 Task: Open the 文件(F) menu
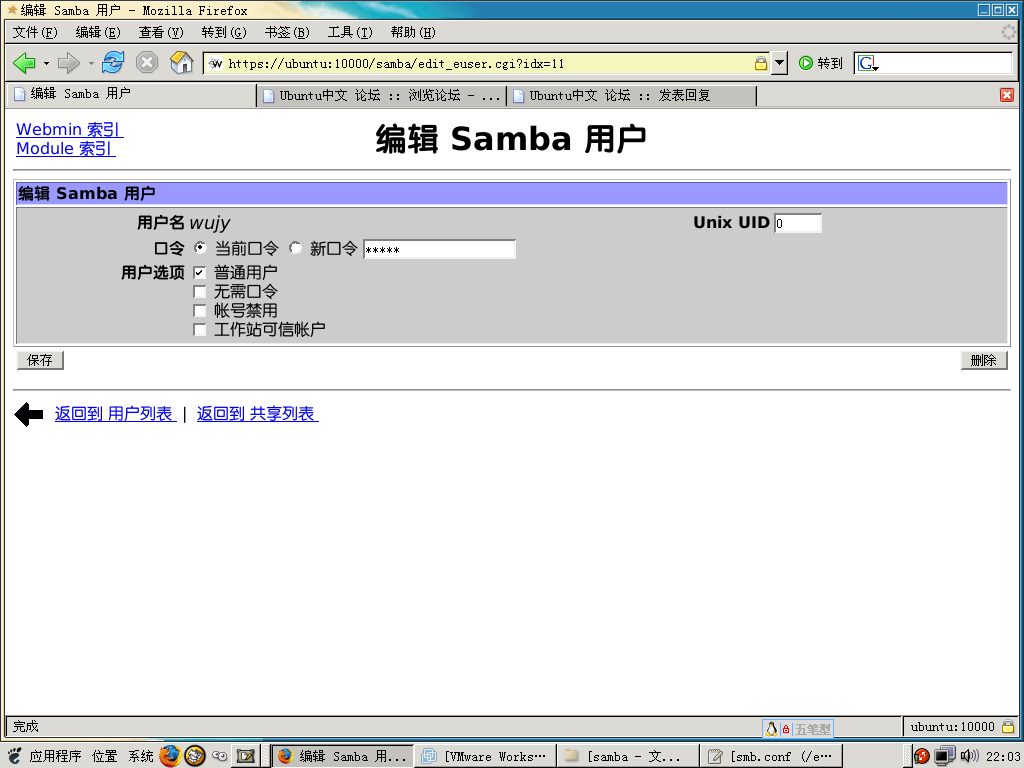35,33
